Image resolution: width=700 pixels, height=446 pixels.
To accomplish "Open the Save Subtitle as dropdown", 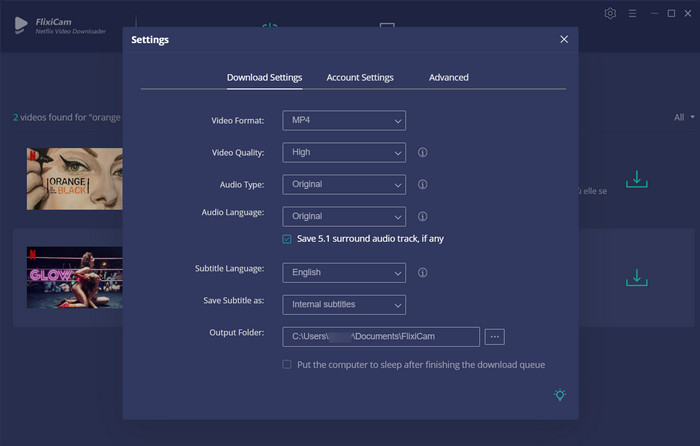I will 344,304.
